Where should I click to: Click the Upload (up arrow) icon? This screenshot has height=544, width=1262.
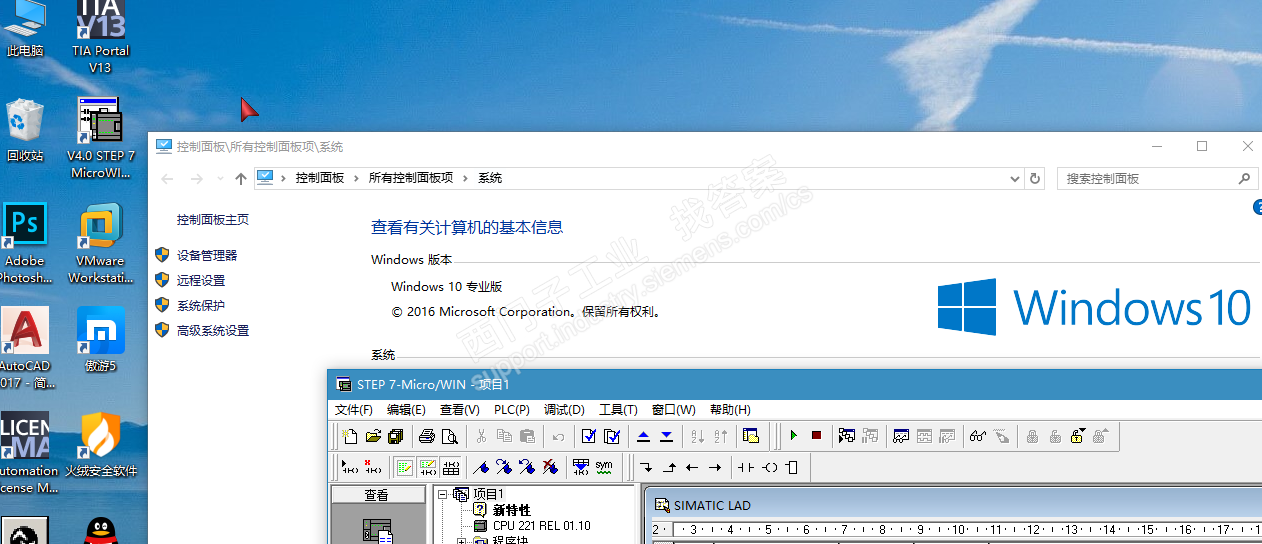point(643,436)
